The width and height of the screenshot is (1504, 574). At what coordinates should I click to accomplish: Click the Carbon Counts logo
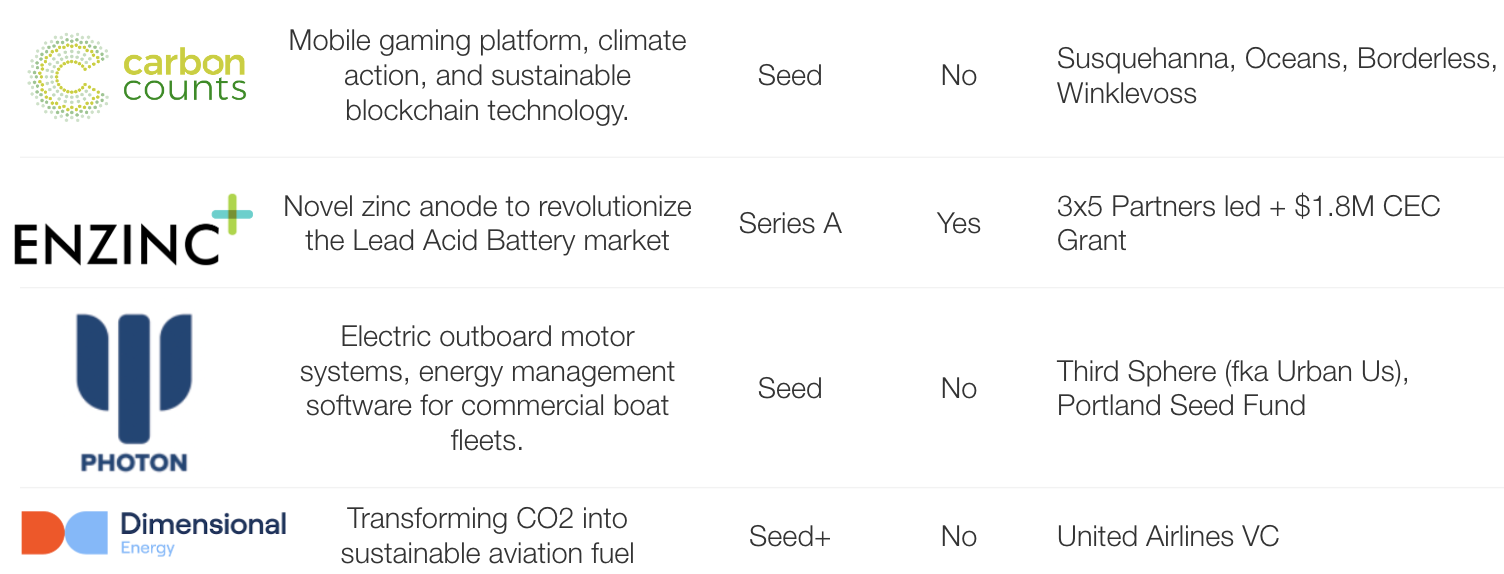[137, 77]
